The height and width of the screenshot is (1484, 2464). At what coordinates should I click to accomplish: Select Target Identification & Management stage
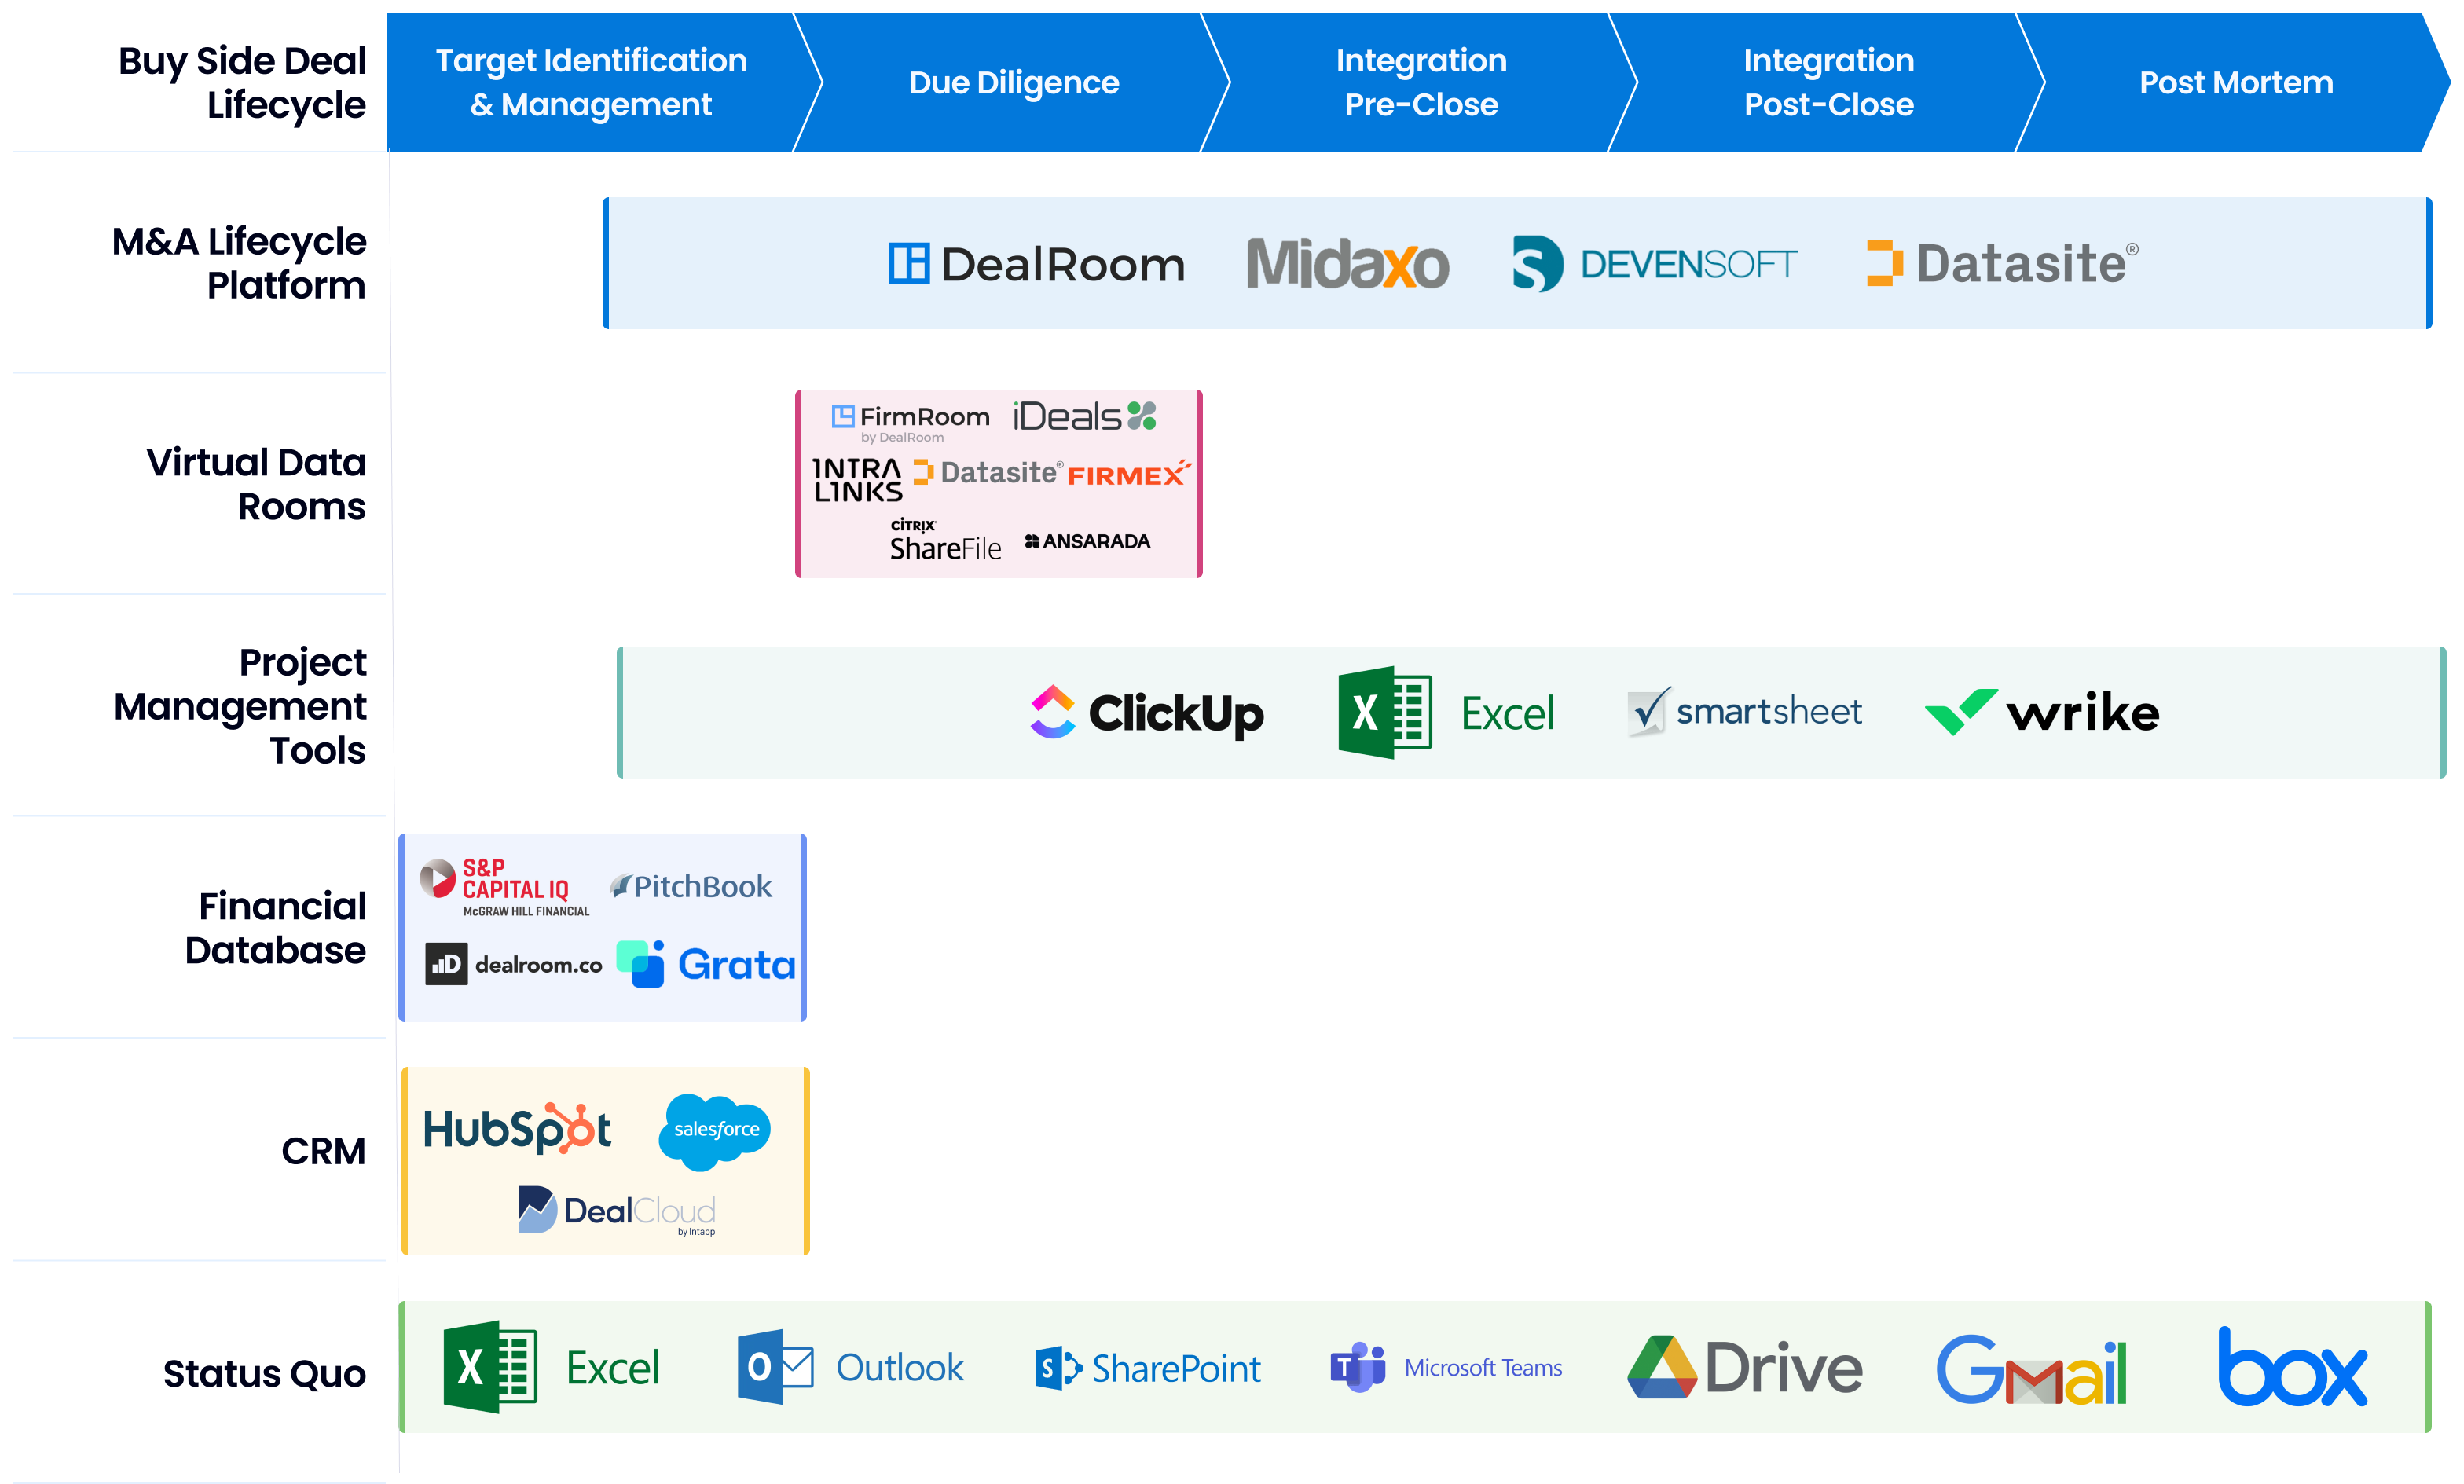[x=591, y=82]
